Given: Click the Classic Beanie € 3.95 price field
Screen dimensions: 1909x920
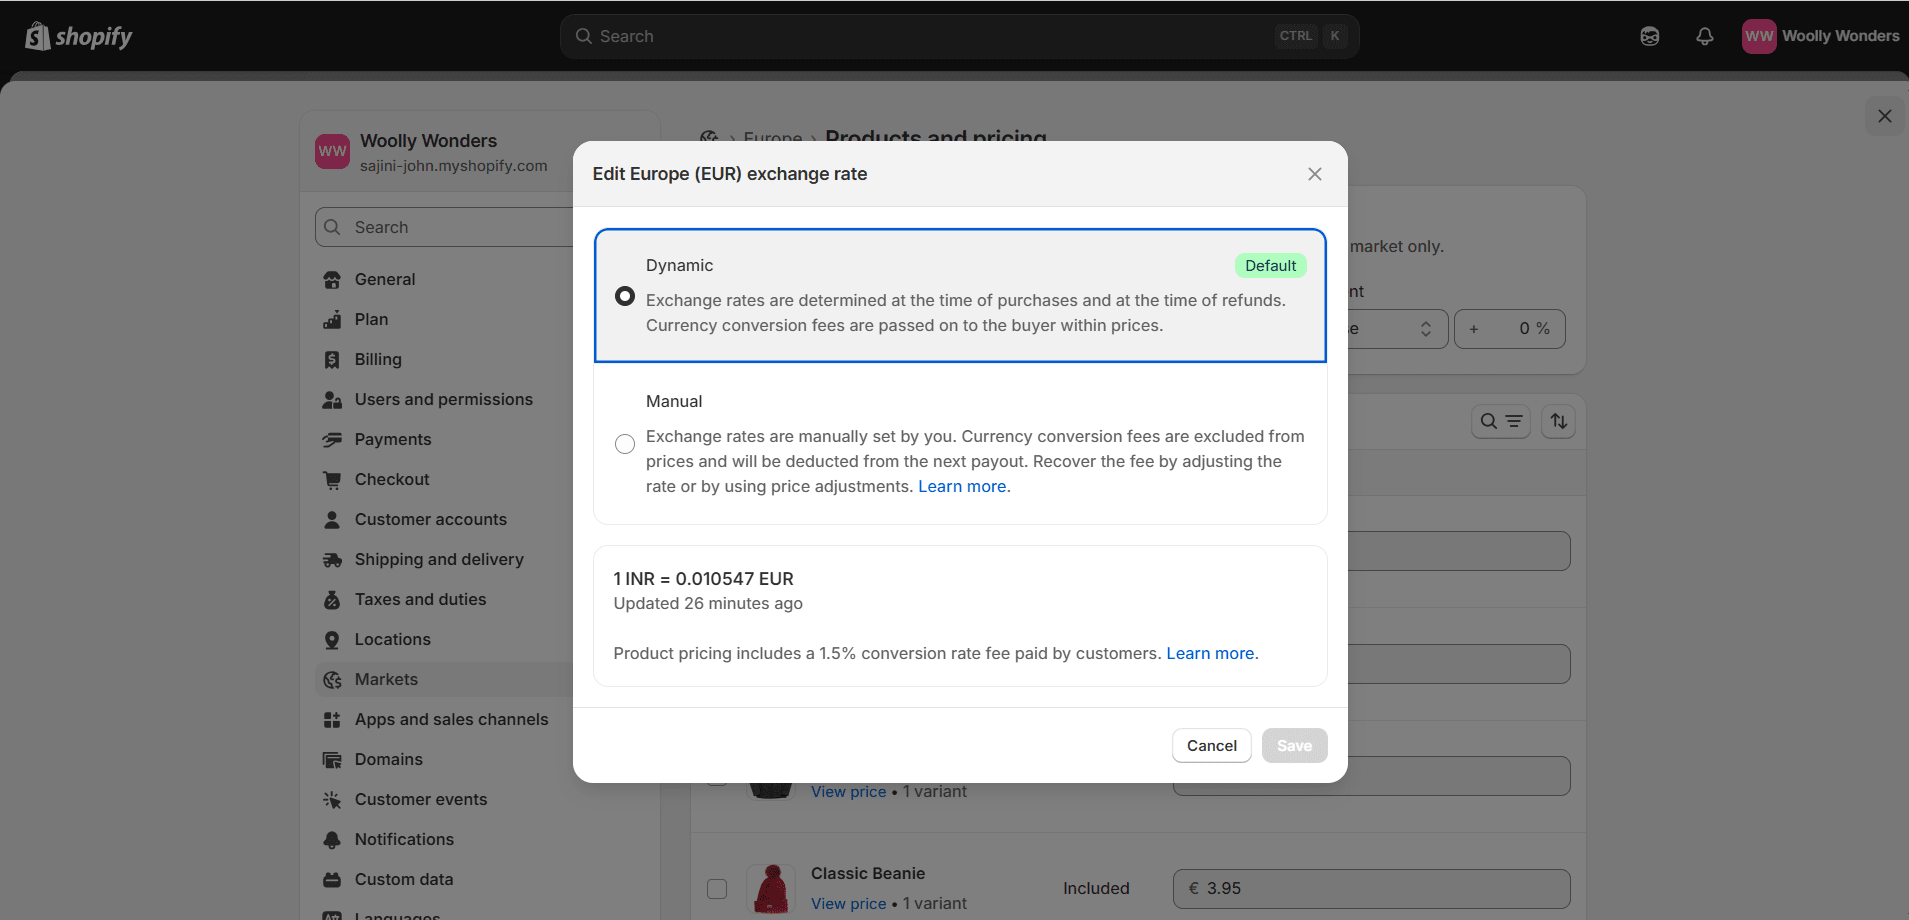Looking at the screenshot, I should coord(1371,888).
